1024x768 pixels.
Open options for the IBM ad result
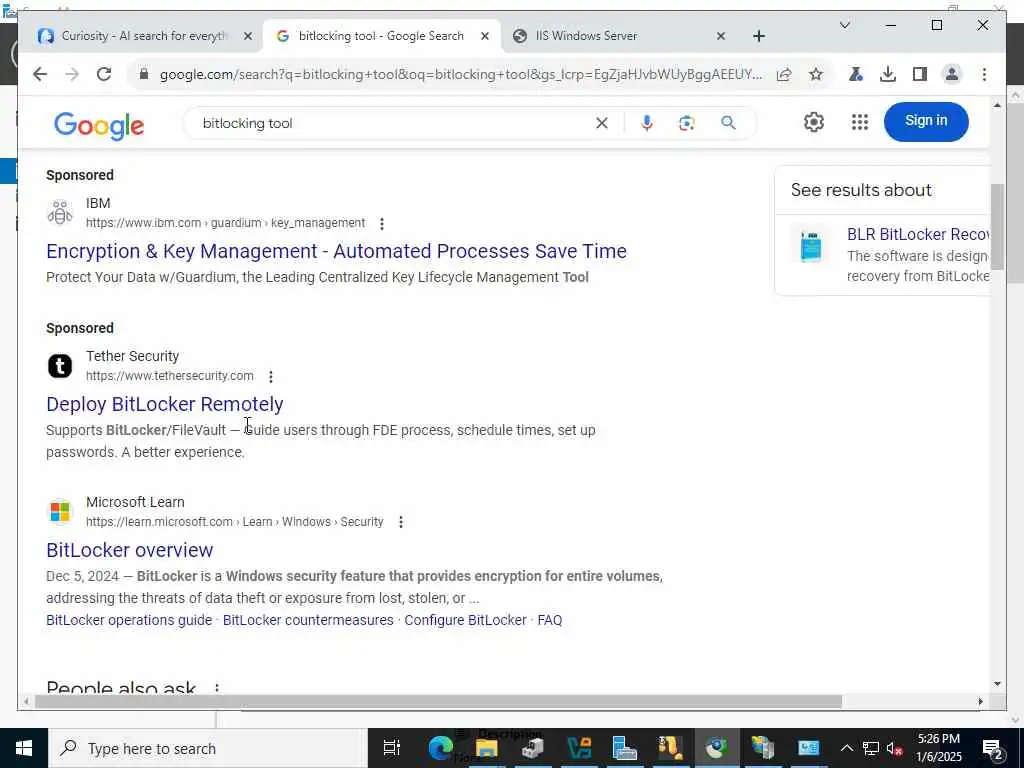[381, 223]
